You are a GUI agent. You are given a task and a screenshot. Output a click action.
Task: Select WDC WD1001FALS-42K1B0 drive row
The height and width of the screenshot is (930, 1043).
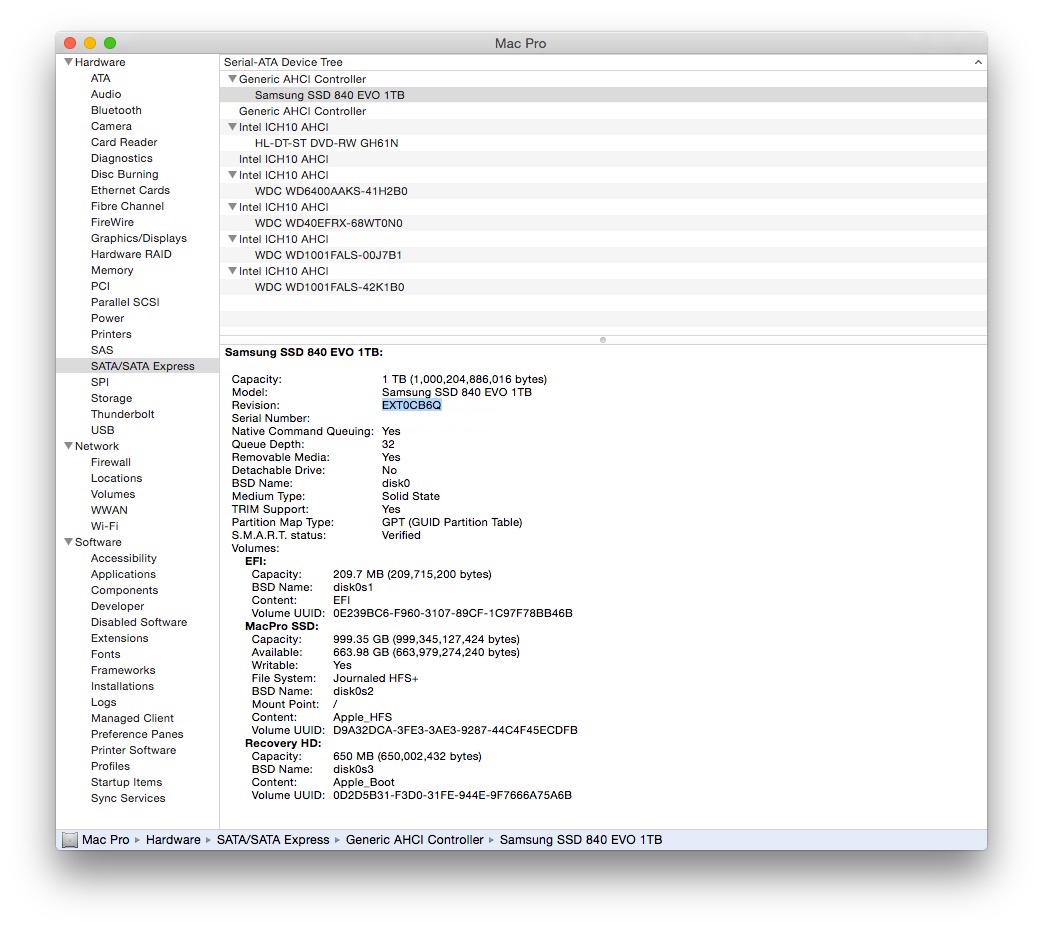(x=603, y=286)
